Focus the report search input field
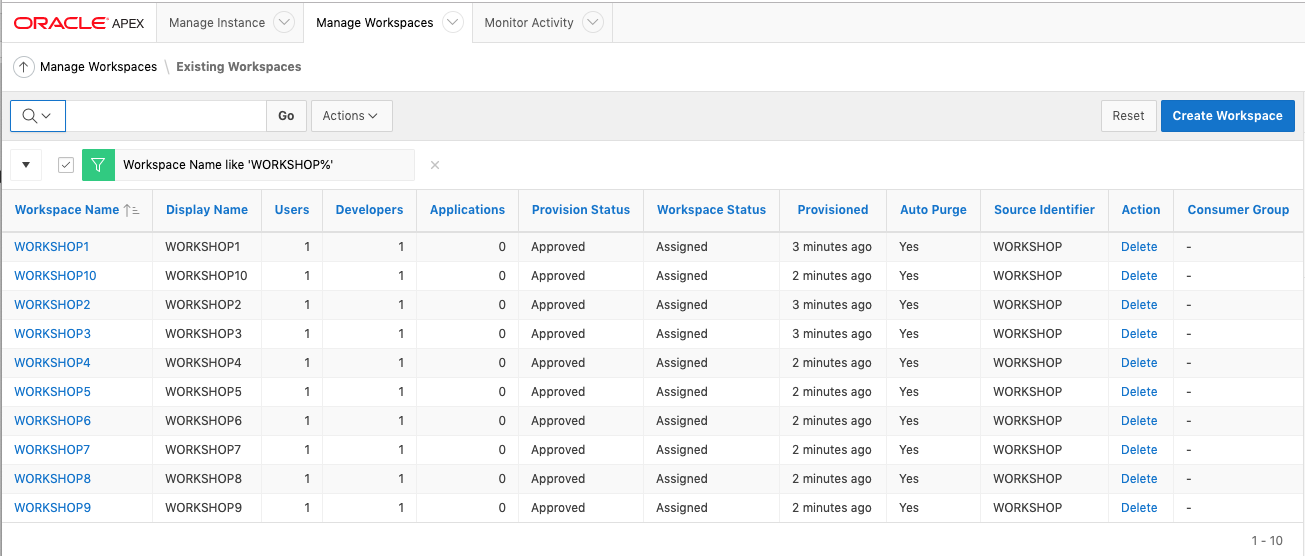 point(166,116)
